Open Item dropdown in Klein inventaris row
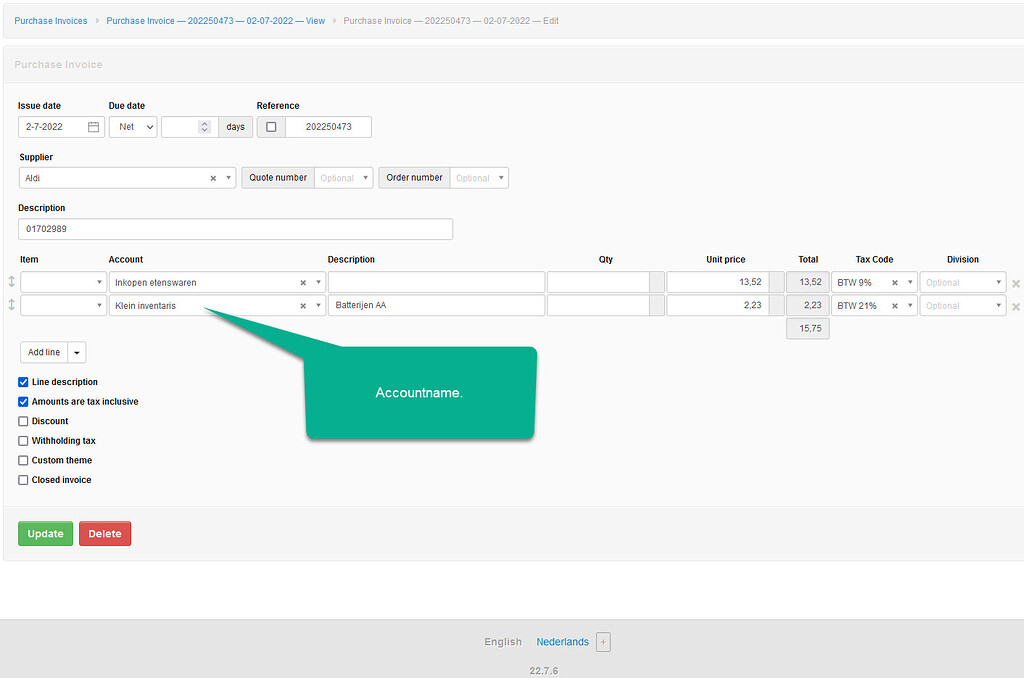Viewport: 1024px width, 678px height. point(63,305)
